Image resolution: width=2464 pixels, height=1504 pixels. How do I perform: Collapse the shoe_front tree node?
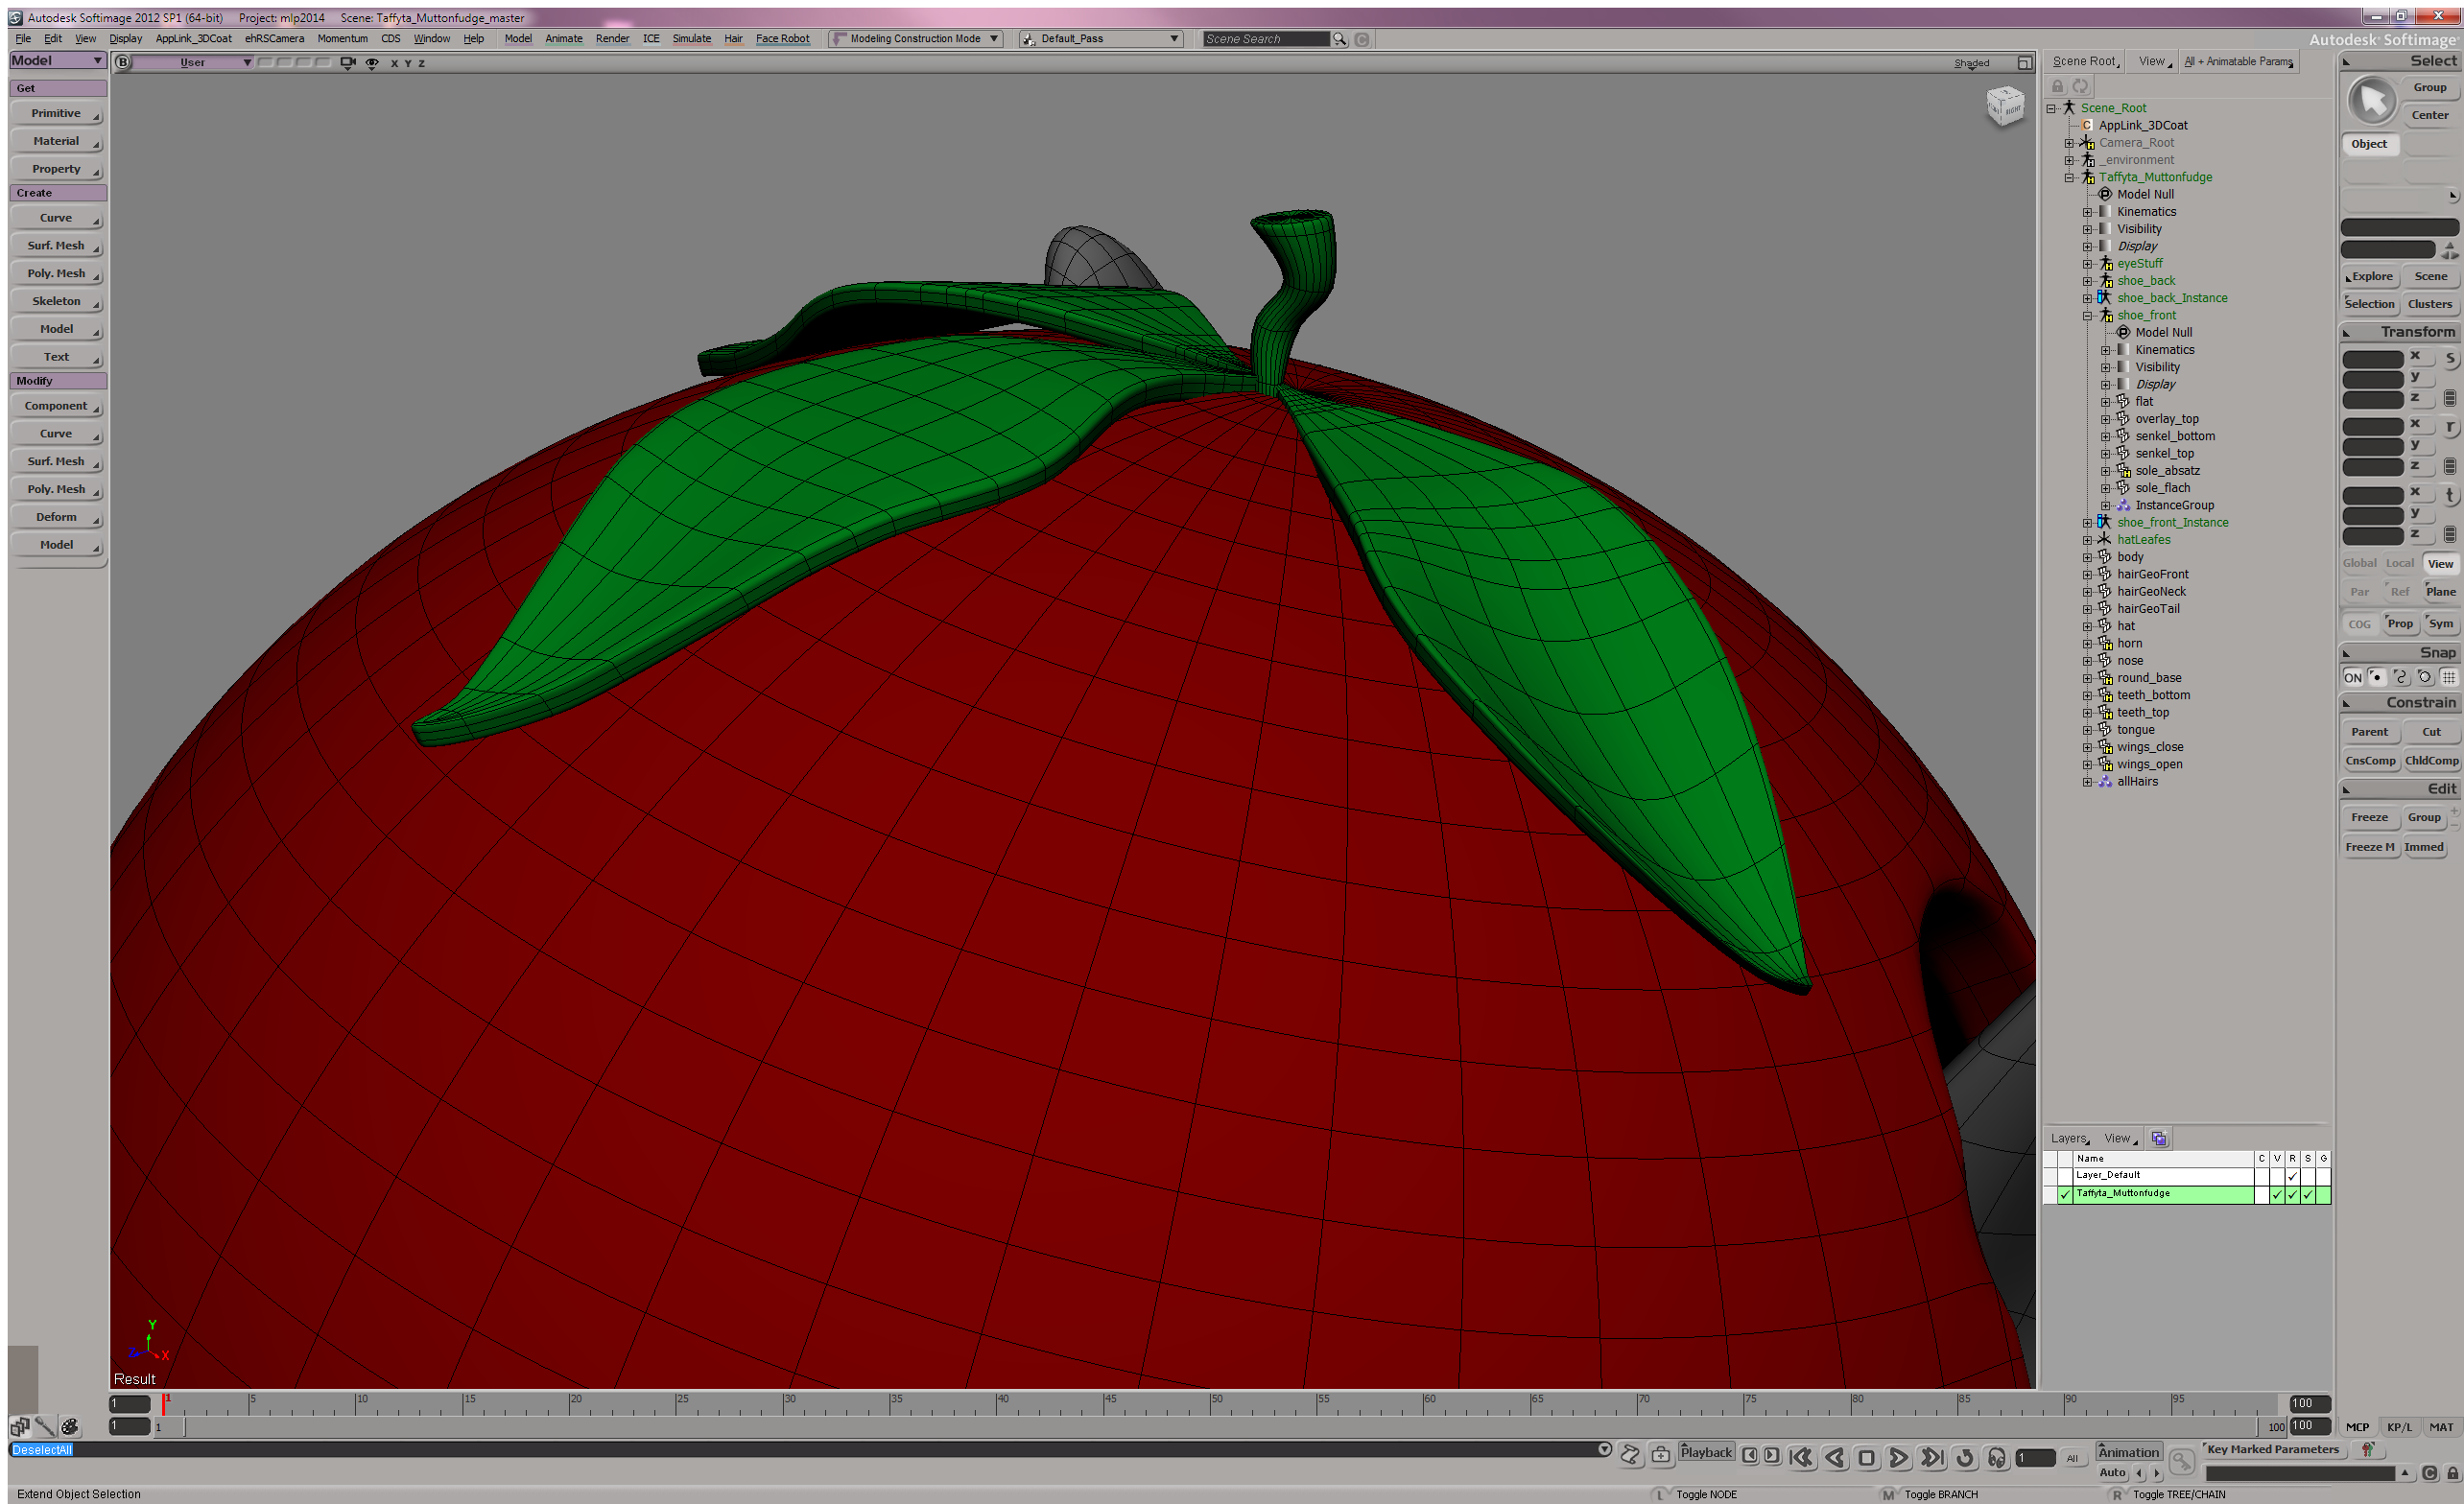tap(2087, 316)
